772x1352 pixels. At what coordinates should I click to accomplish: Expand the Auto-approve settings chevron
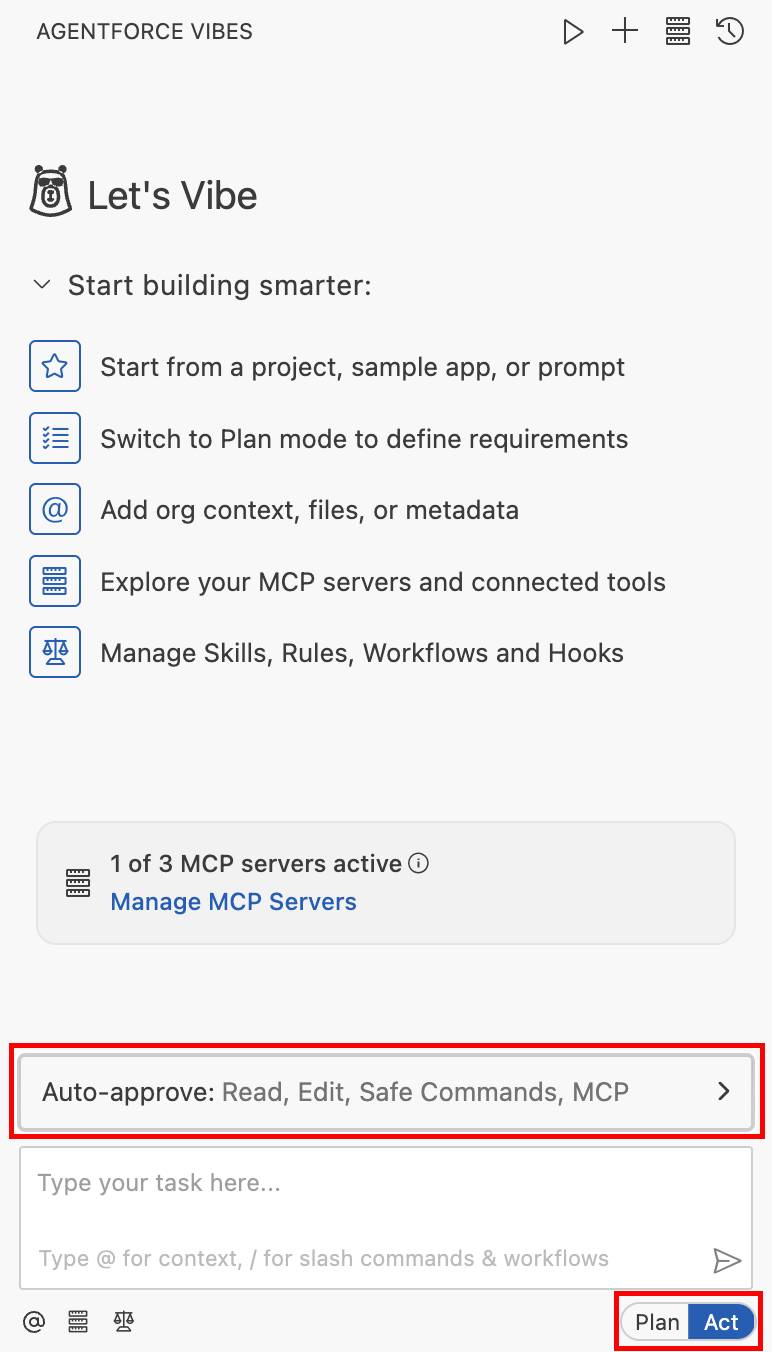[724, 1091]
